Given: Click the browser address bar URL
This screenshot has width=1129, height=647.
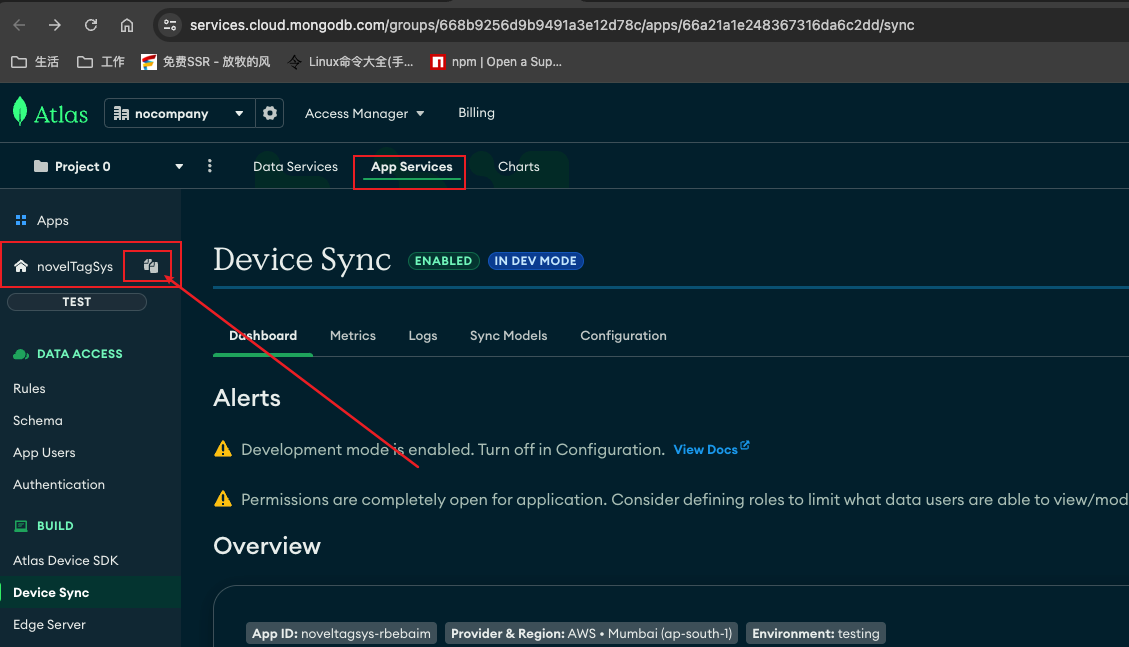Looking at the screenshot, I should click(550, 25).
